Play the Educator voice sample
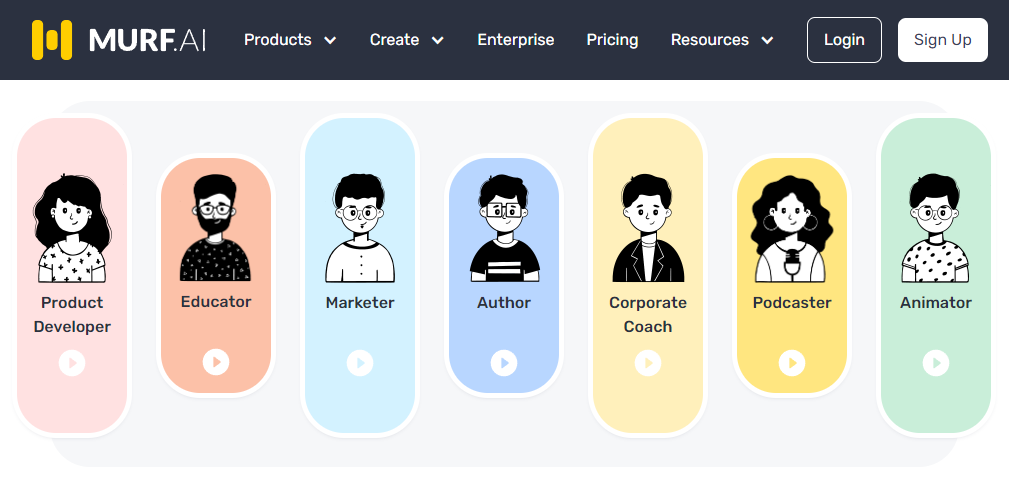 click(x=216, y=362)
